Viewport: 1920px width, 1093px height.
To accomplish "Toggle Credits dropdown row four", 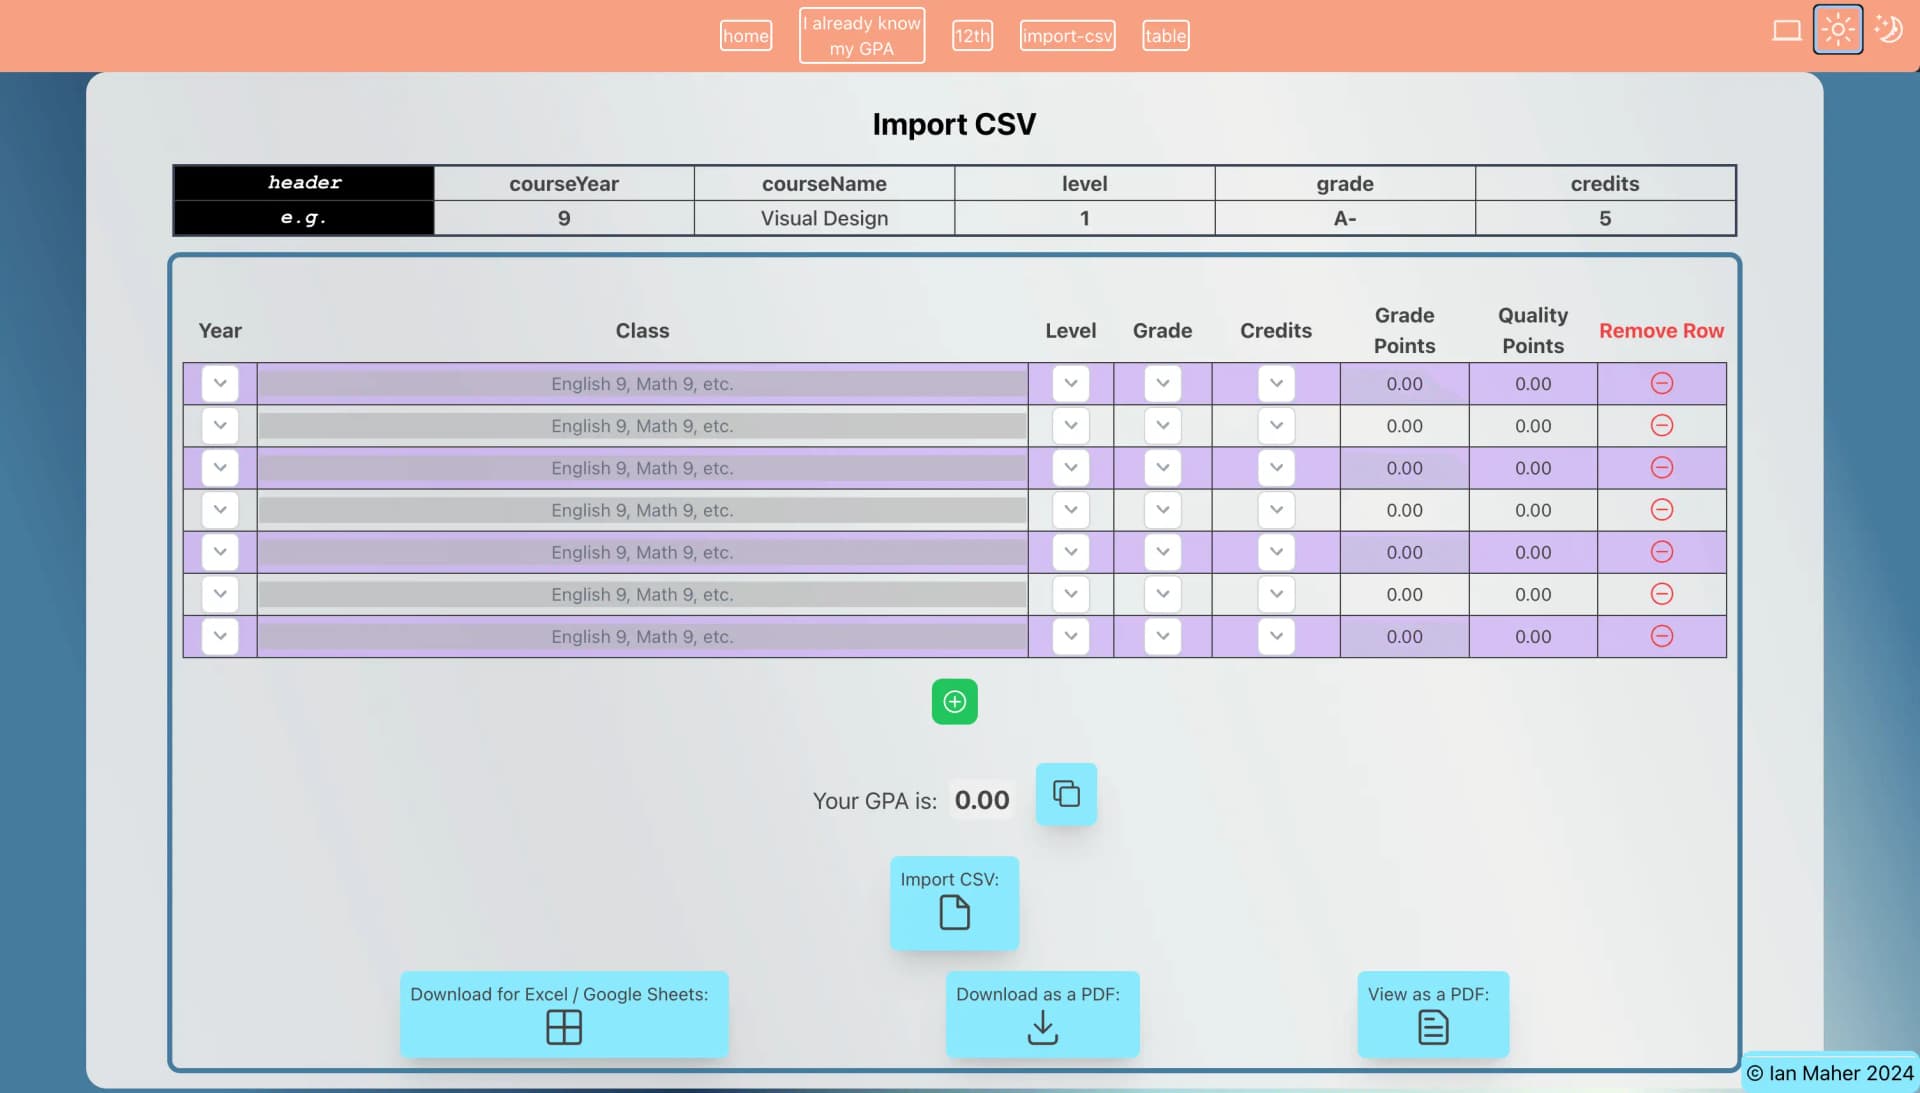I will 1275,510.
